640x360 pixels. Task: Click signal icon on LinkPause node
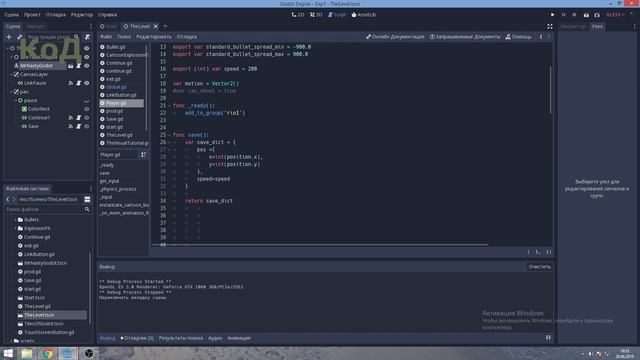click(71, 83)
